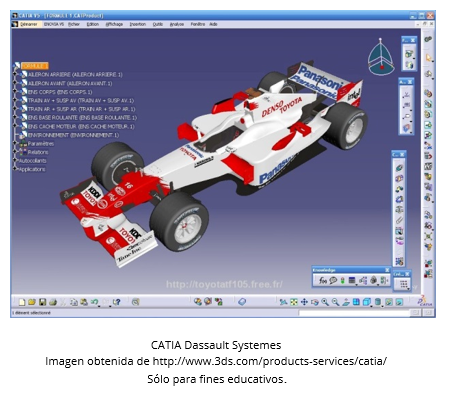Expand the AILERON ARRIERE tree node
The image size is (449, 393).
point(15,74)
